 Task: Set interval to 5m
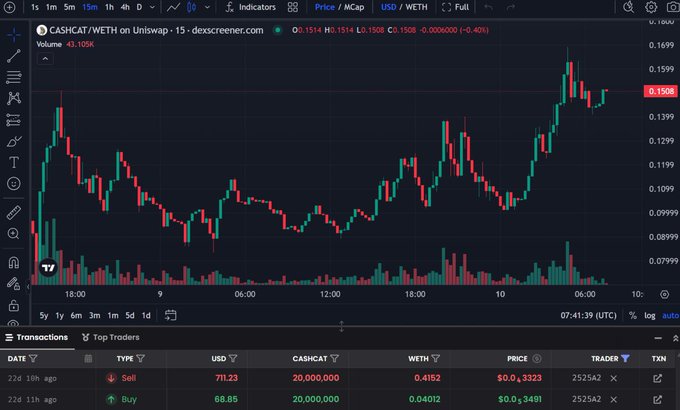click(x=69, y=7)
